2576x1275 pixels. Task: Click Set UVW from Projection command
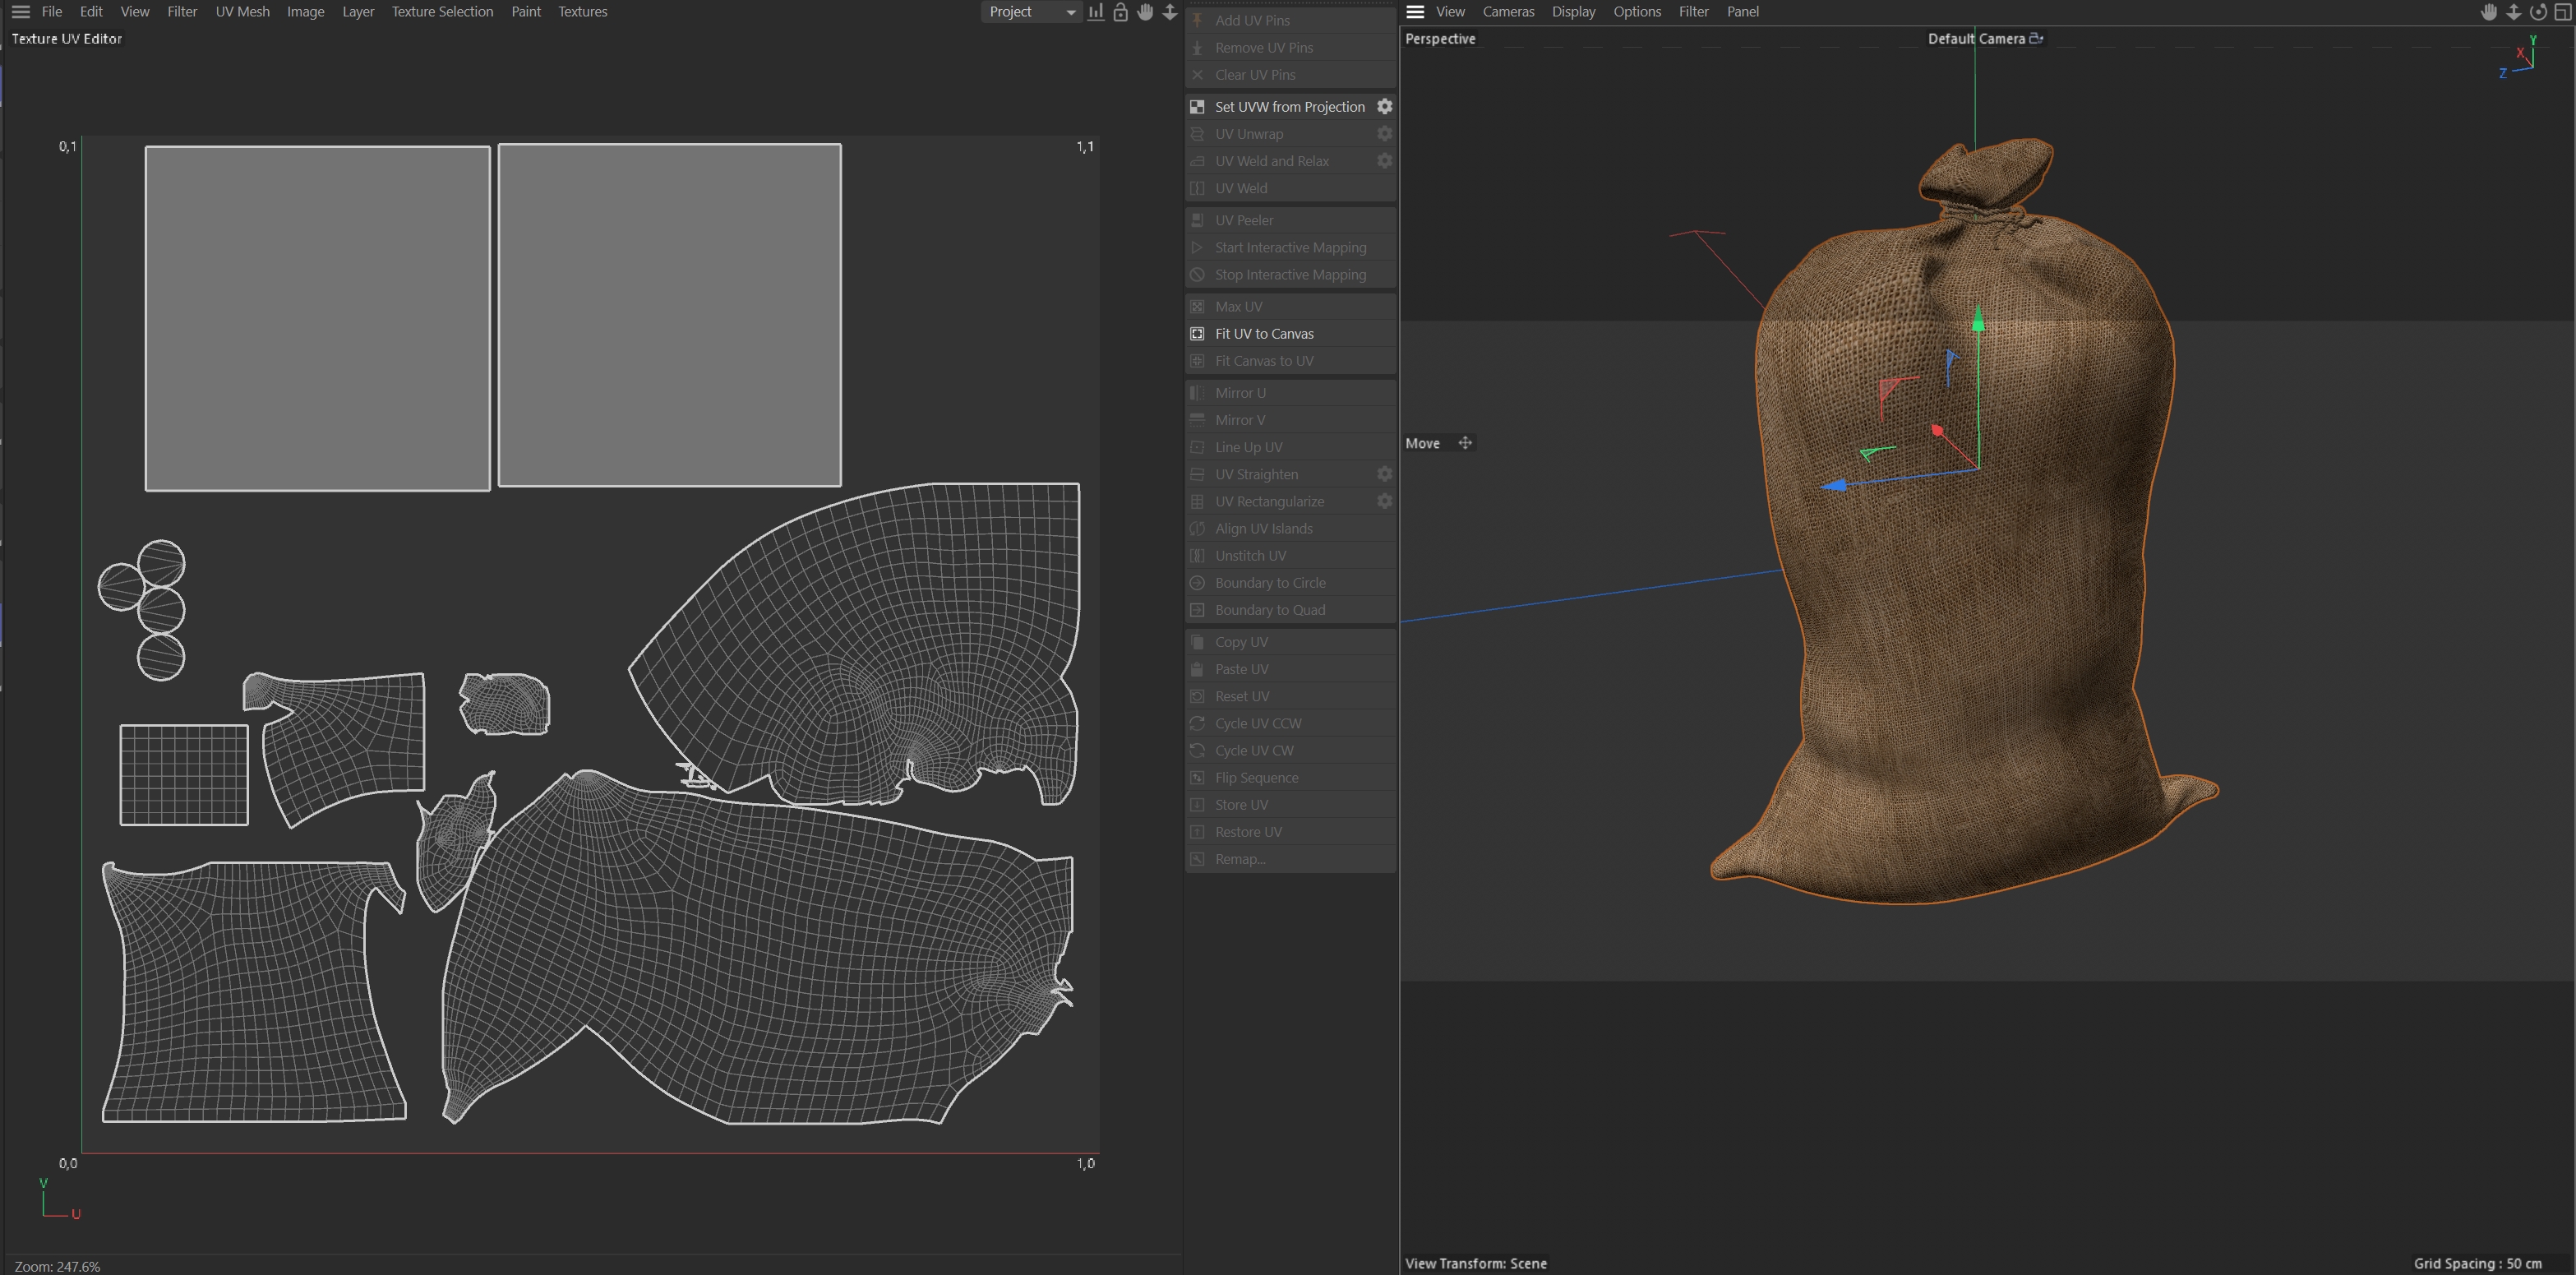tap(1289, 106)
